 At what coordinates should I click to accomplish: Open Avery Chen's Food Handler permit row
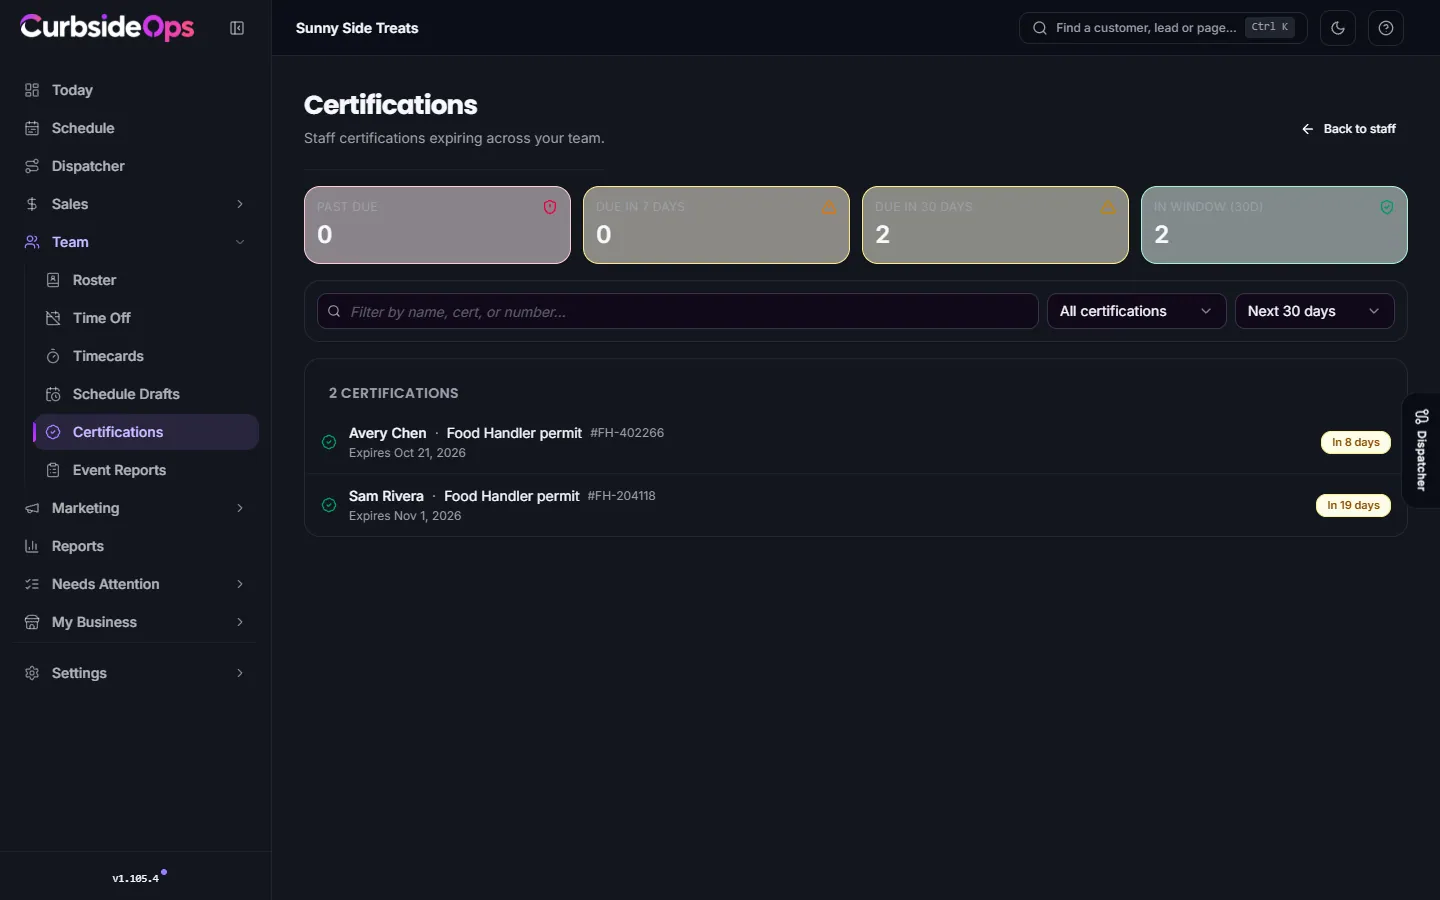(x=855, y=442)
